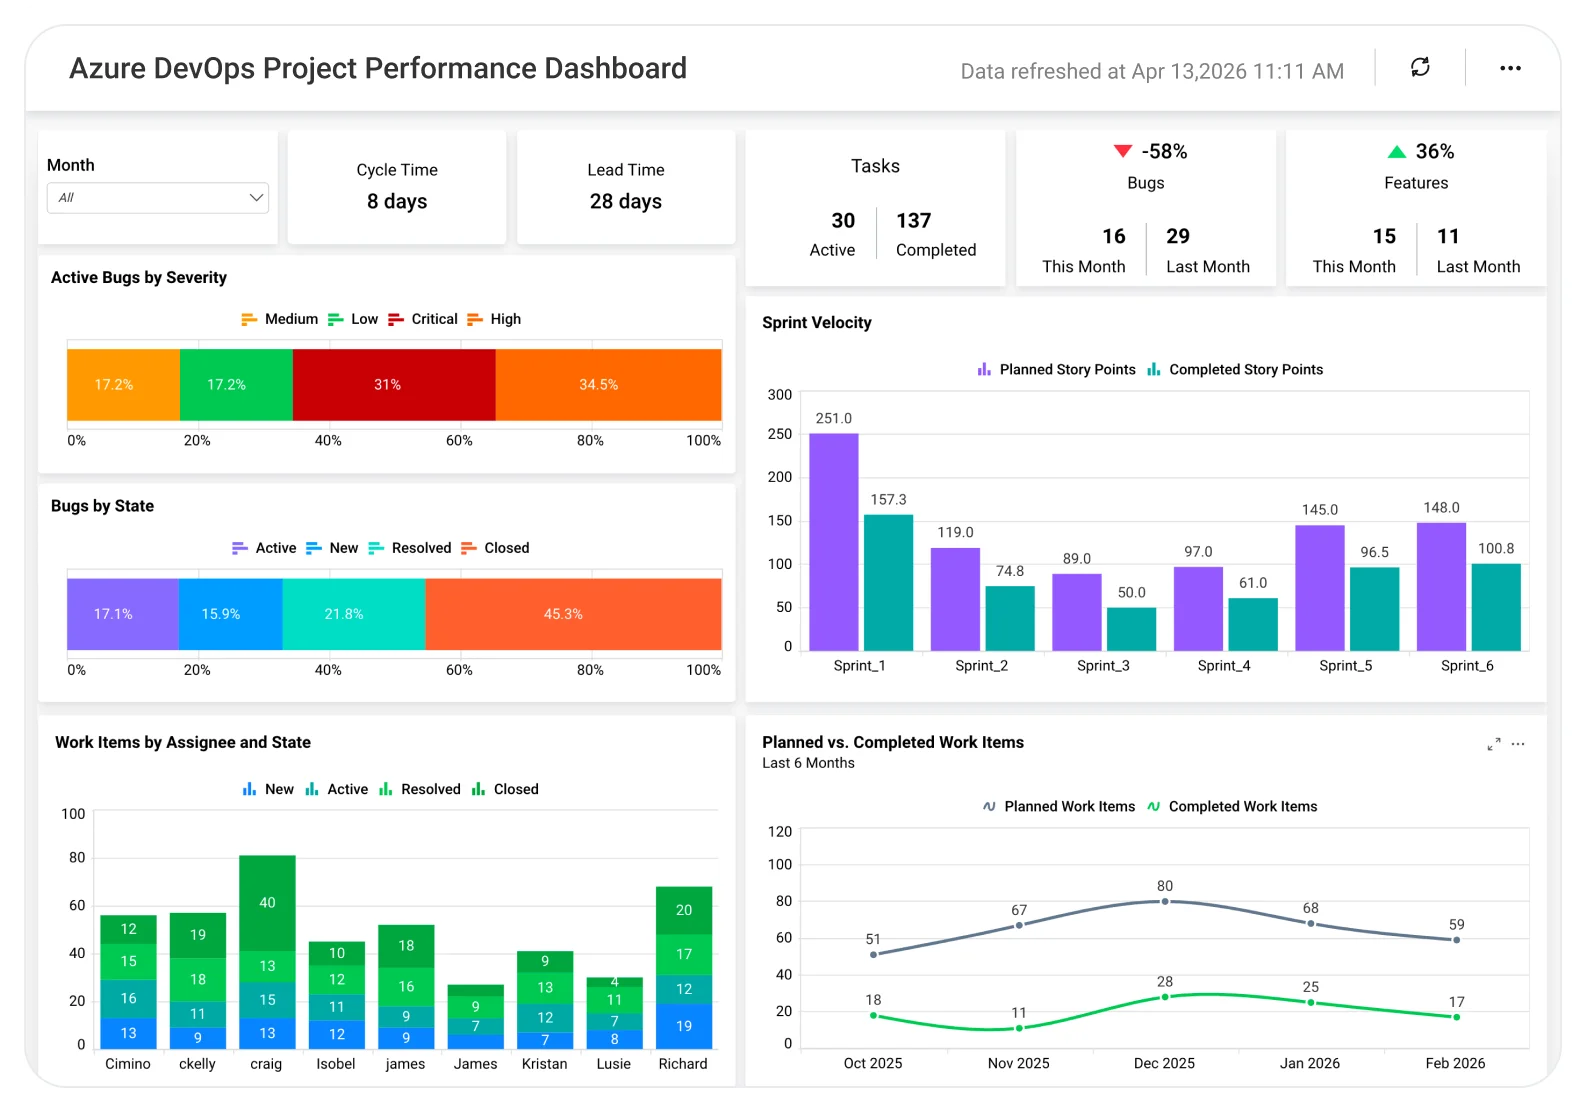Hide Planned Story Points series
The height and width of the screenshot is (1112, 1586).
(x=1056, y=370)
